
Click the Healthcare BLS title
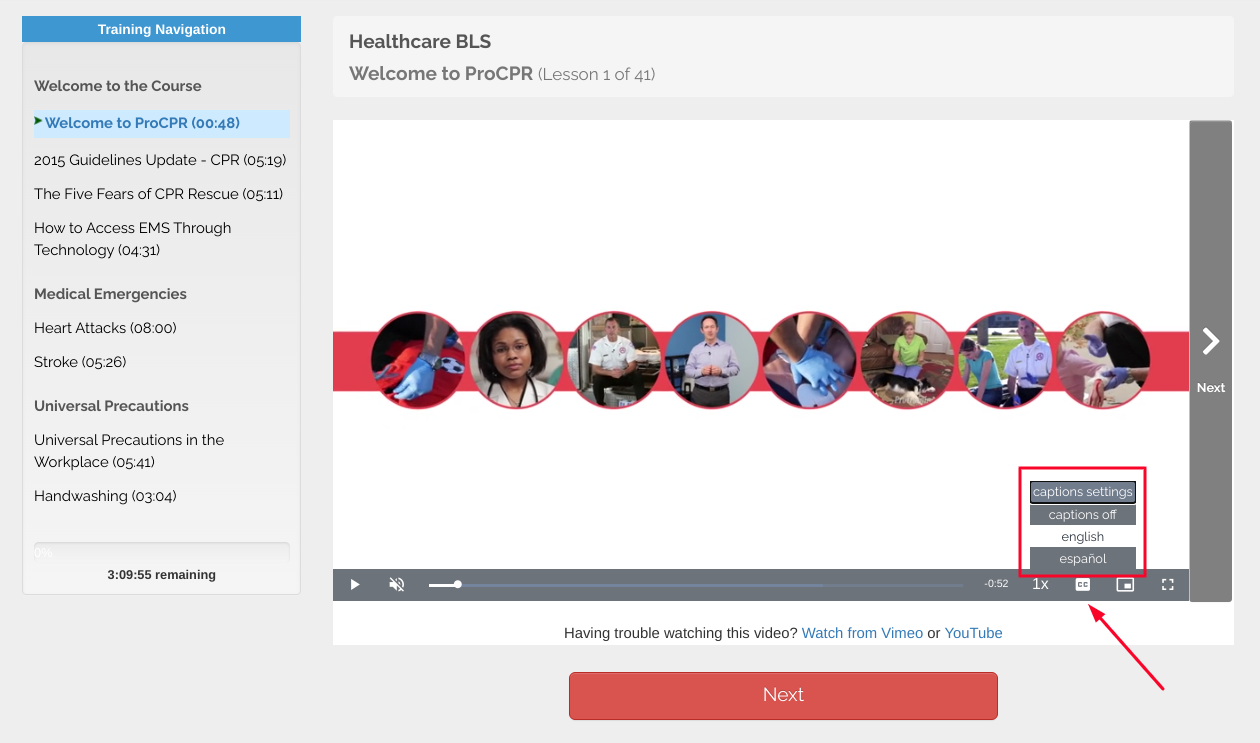click(x=420, y=42)
